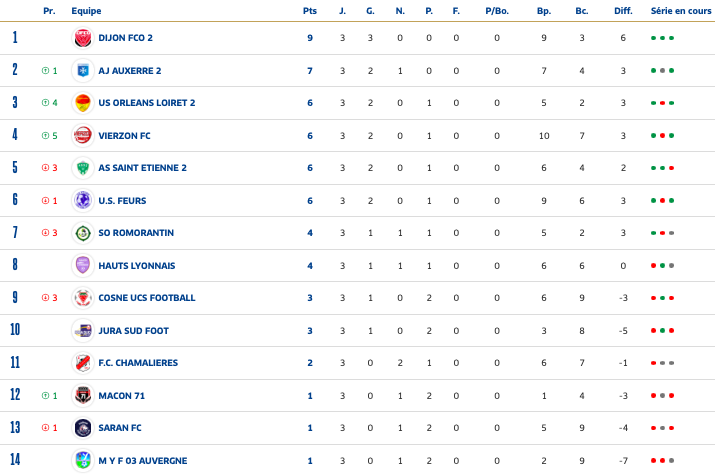Click the M Y F 03 Auvergne crest

click(x=83, y=460)
